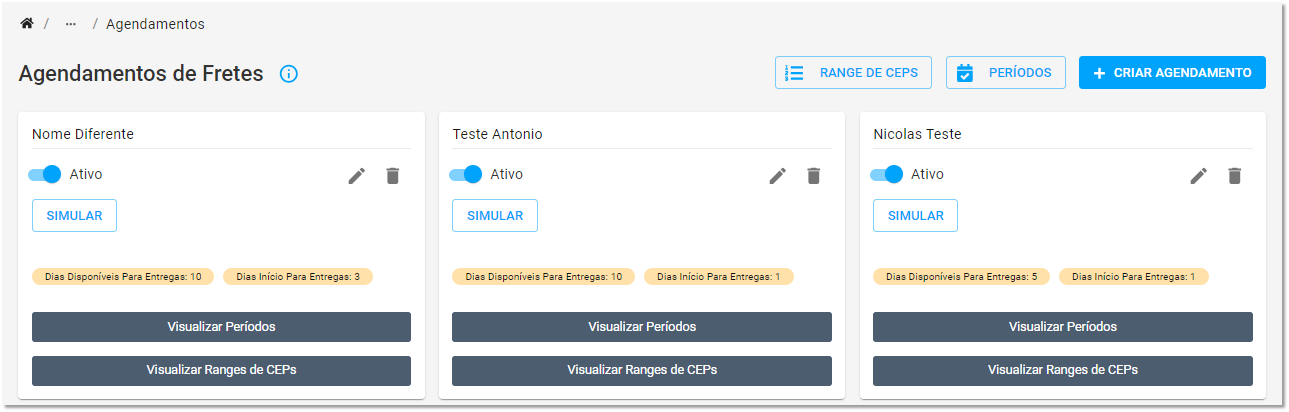Open info icon beside Agendamentos de Fretes
Viewport: 1289px width, 412px height.
point(289,74)
